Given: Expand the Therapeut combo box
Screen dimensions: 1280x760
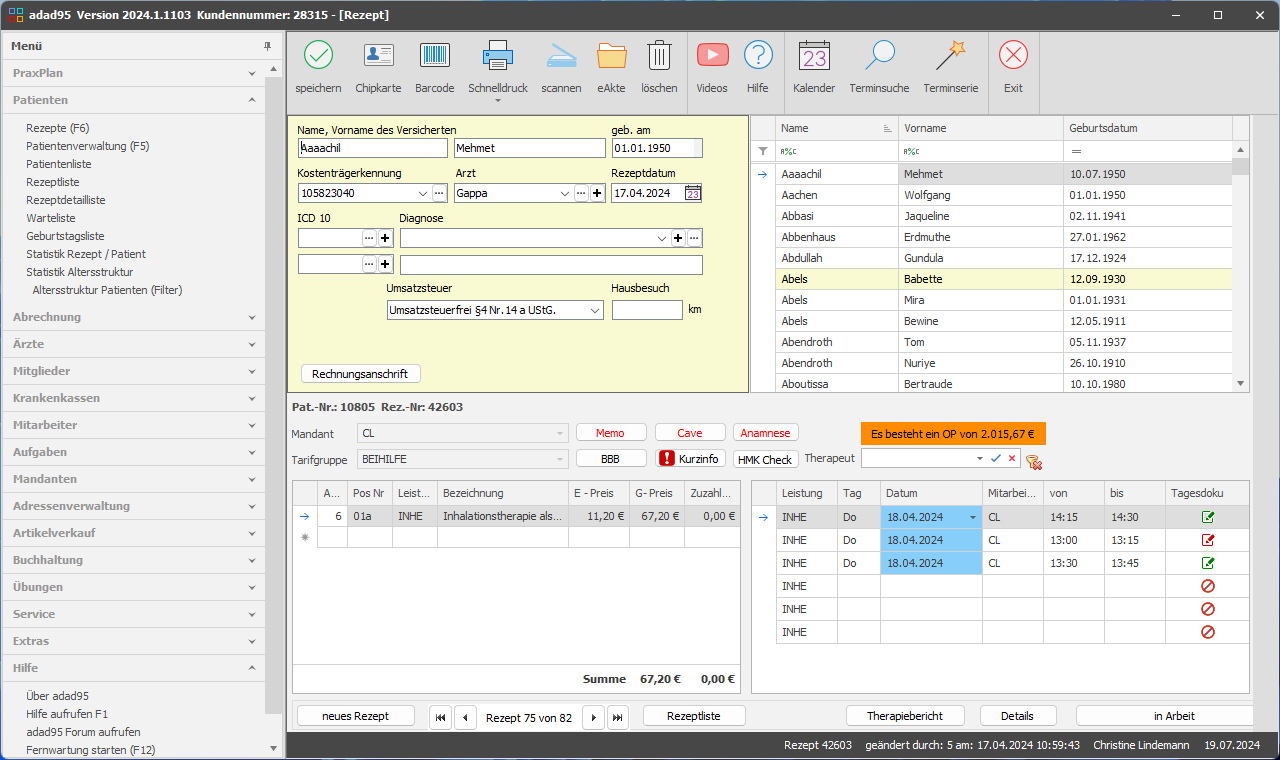Looking at the screenshot, I should pyautogui.click(x=979, y=458).
